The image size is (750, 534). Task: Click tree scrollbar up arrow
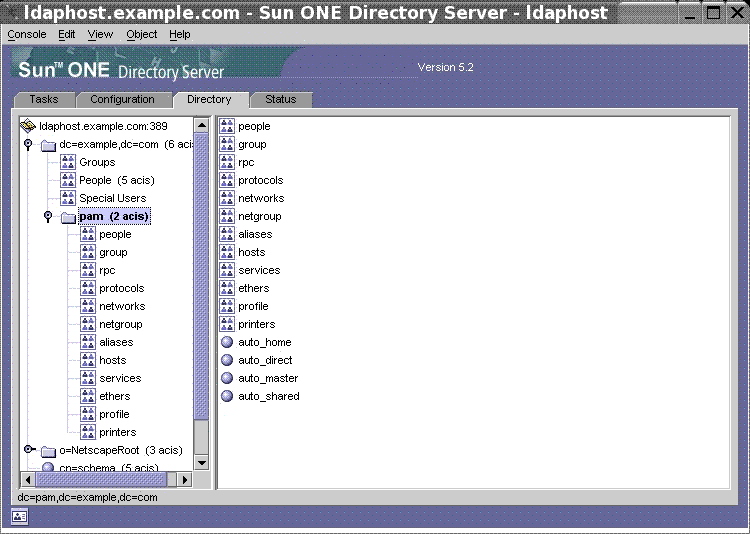point(202,126)
